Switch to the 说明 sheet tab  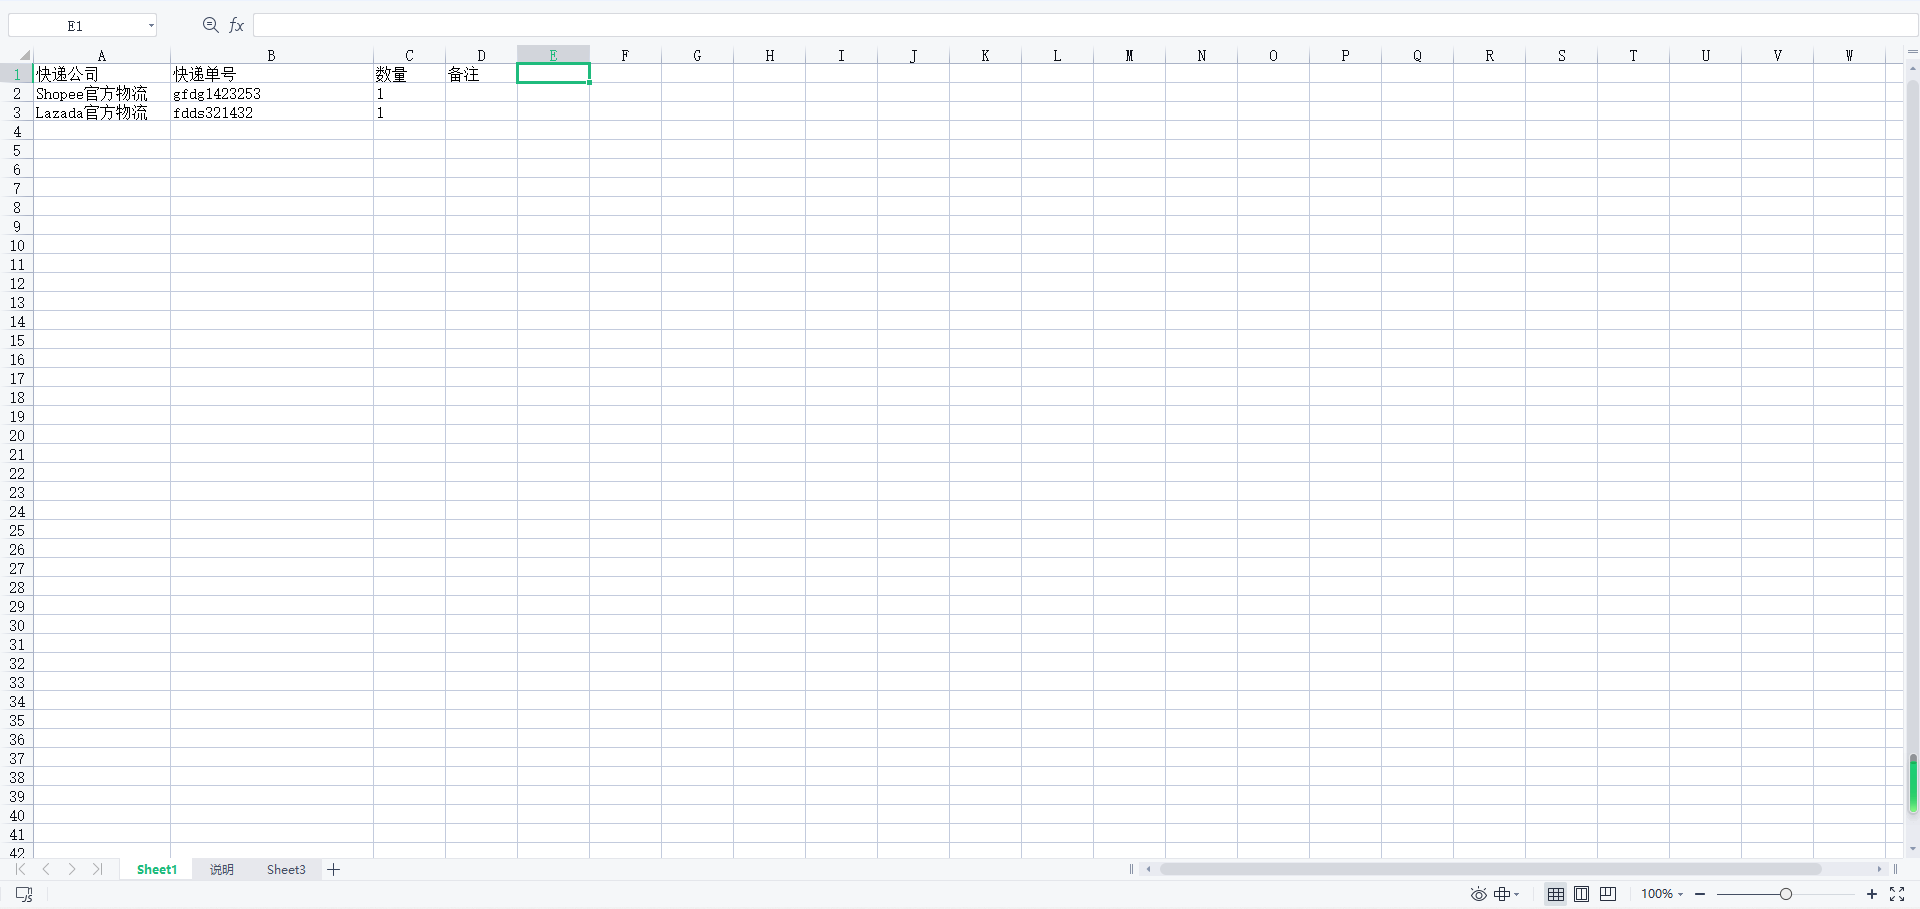(x=221, y=870)
